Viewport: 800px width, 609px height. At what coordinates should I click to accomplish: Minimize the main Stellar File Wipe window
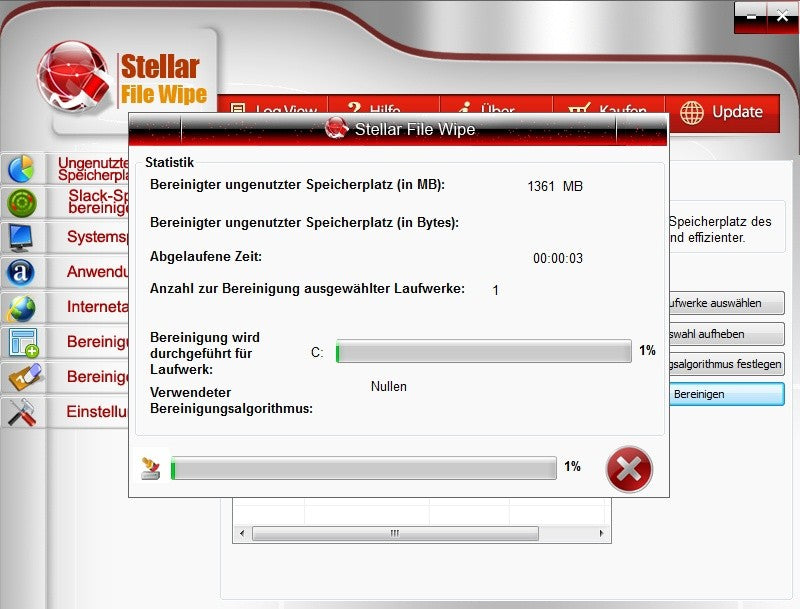(751, 17)
